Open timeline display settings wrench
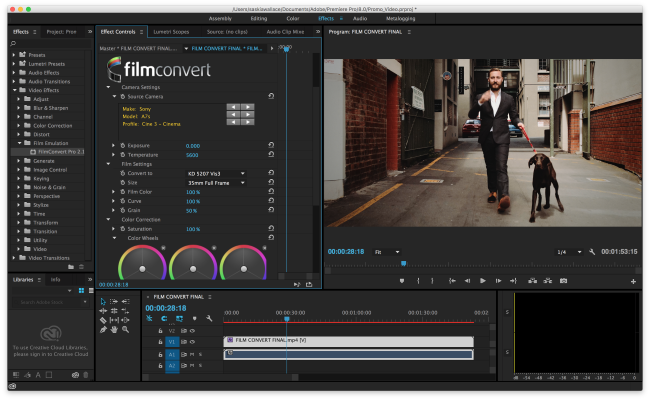This screenshot has height=400, width=650. (x=209, y=318)
